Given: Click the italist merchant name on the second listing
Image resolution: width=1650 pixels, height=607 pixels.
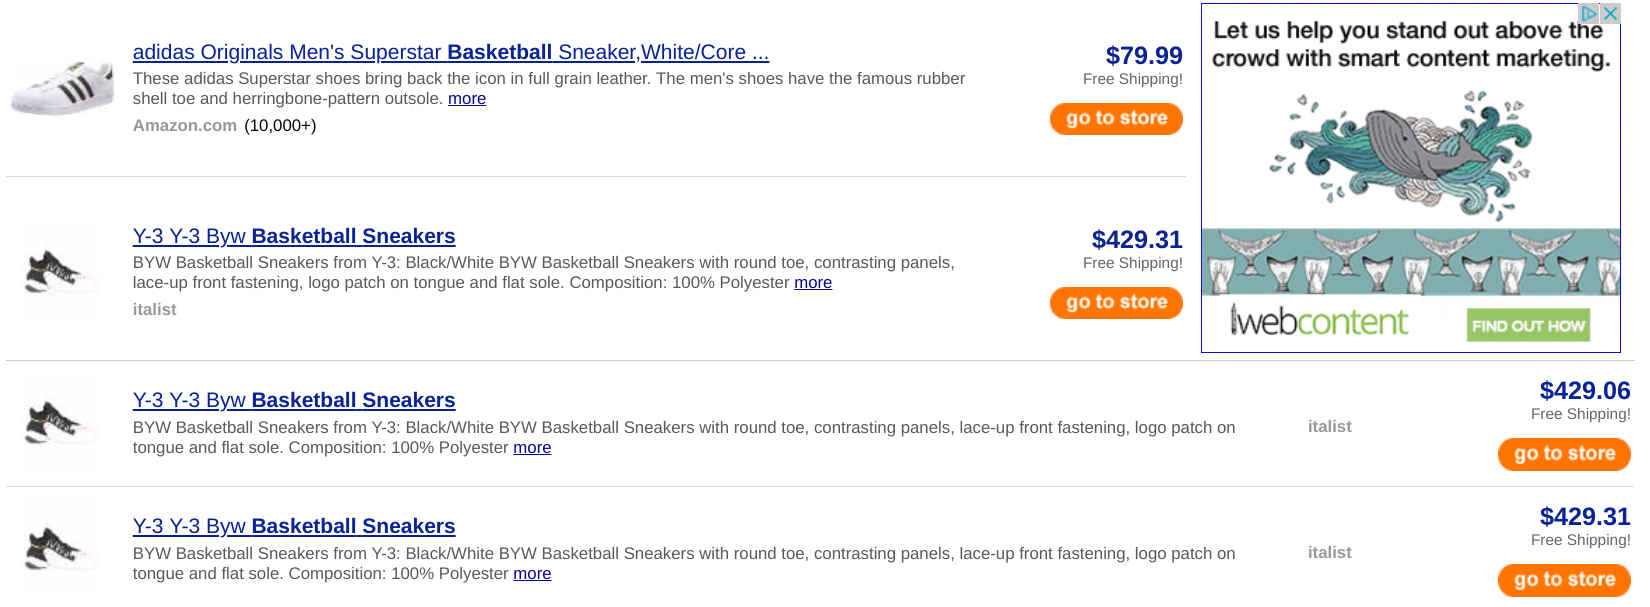Looking at the screenshot, I should [155, 310].
